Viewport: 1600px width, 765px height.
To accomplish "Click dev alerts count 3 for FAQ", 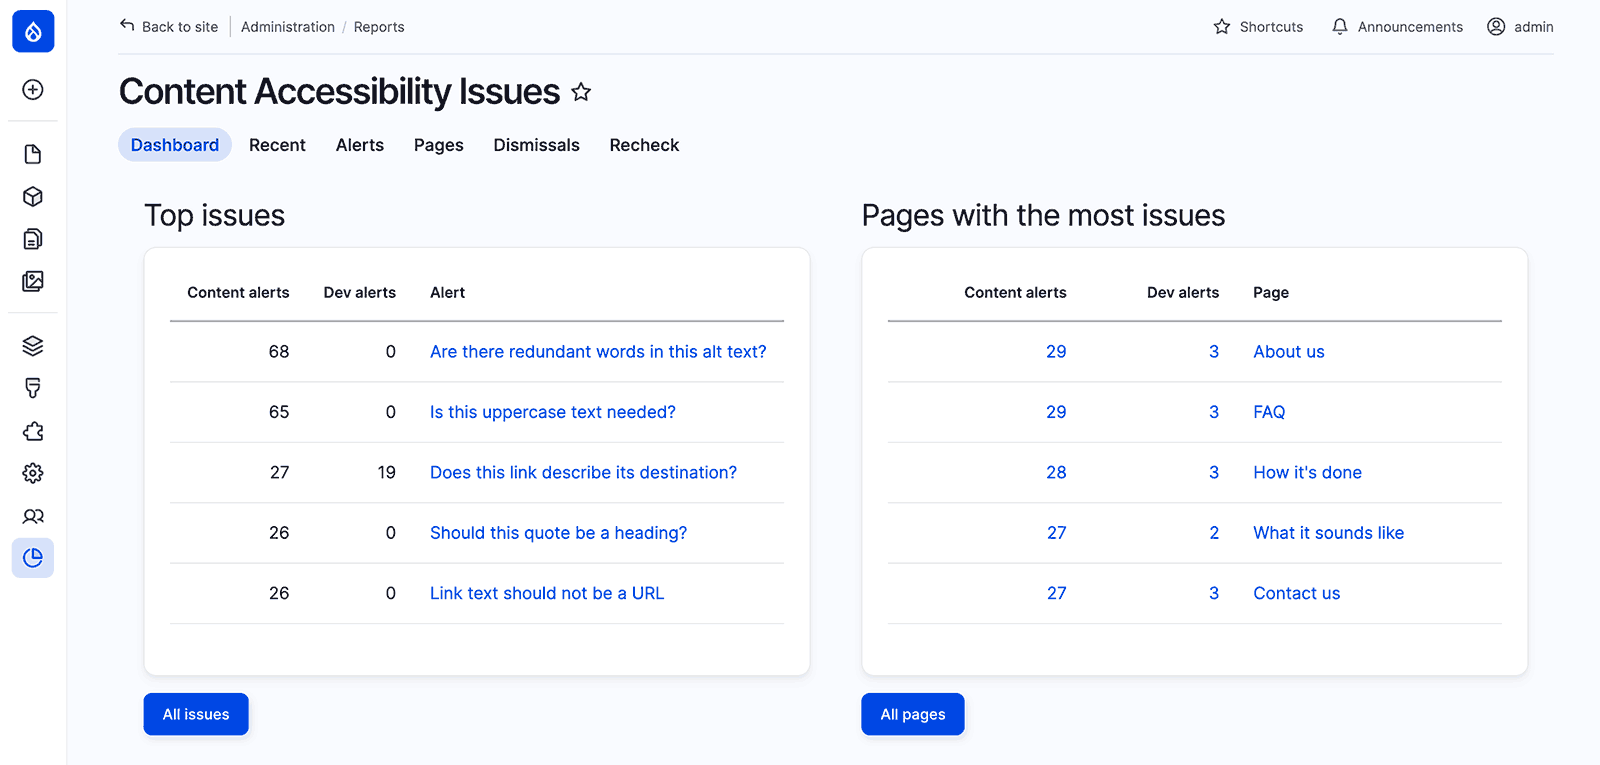I will click(1214, 412).
